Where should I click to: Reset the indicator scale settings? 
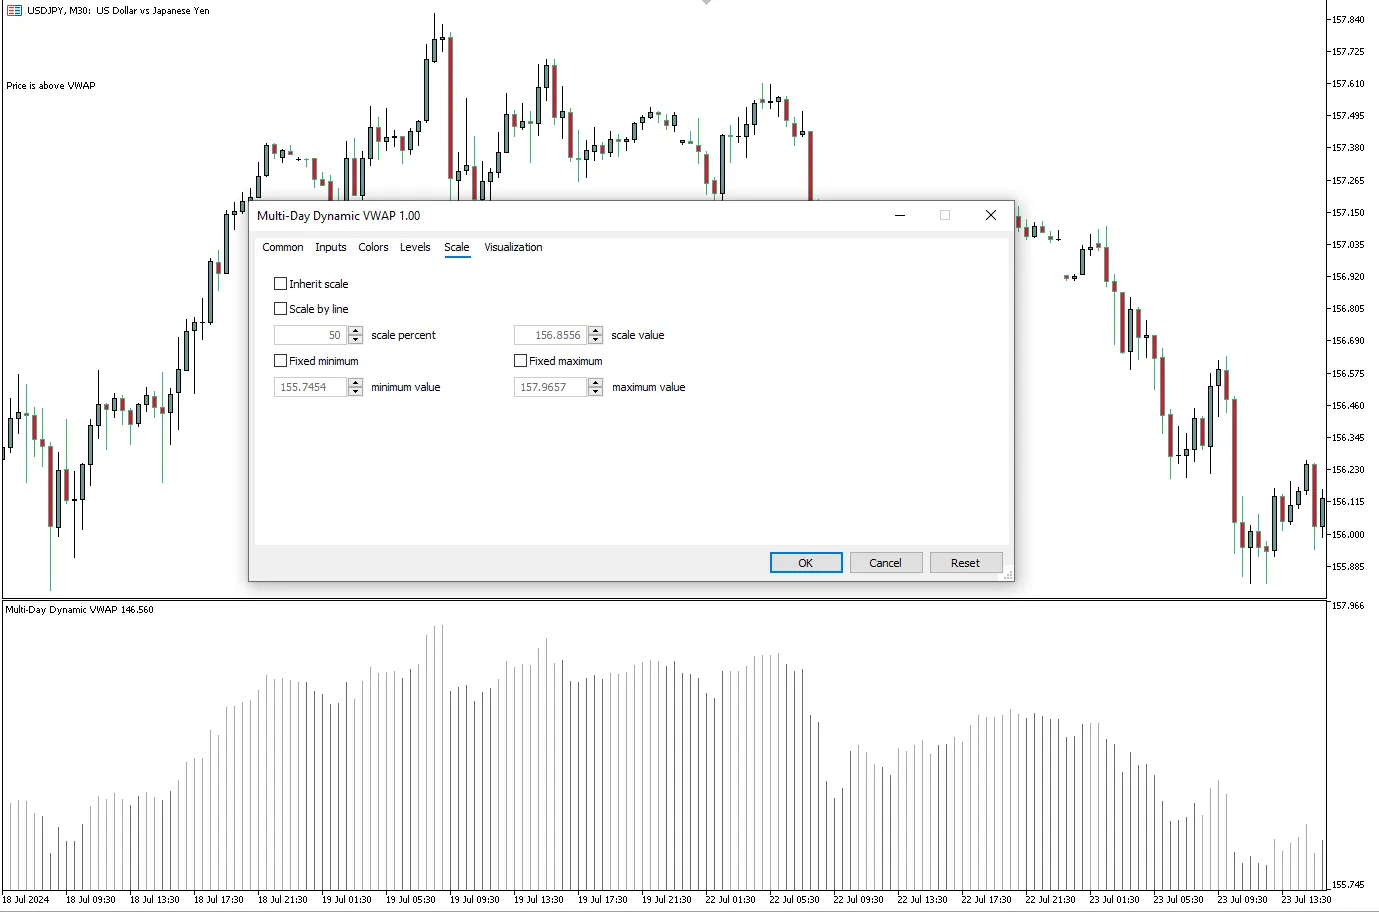click(x=965, y=563)
